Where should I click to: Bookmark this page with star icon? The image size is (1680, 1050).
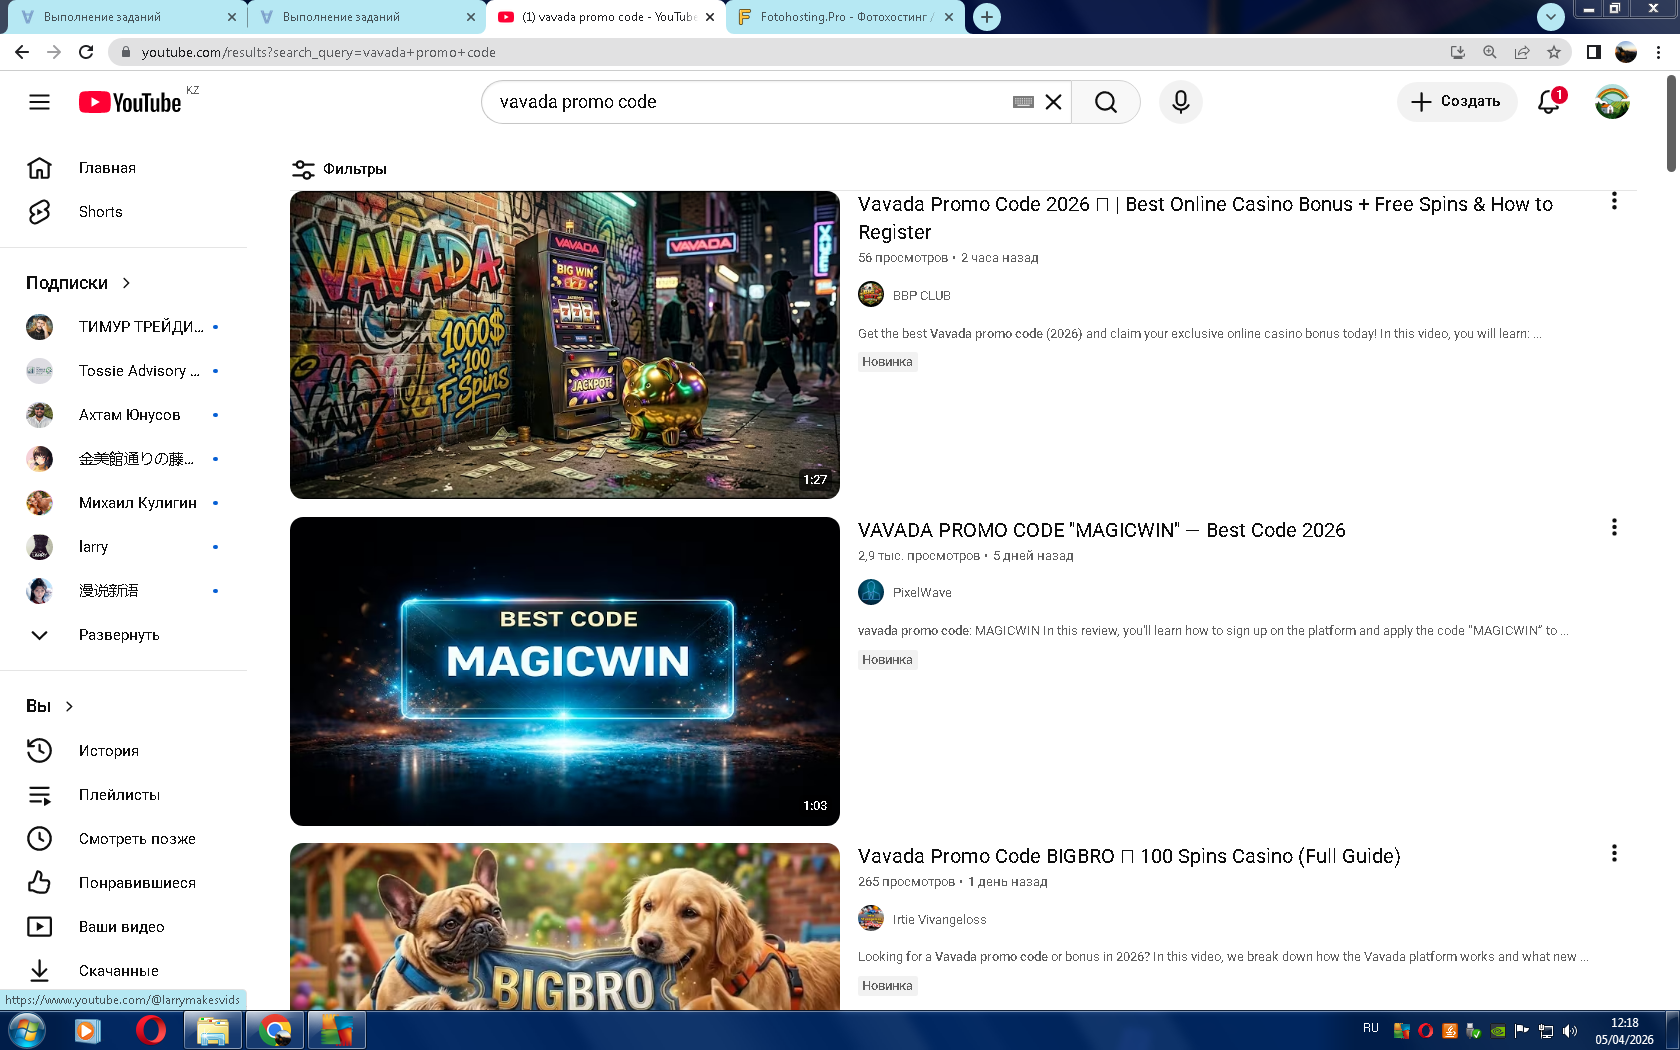[x=1553, y=52]
